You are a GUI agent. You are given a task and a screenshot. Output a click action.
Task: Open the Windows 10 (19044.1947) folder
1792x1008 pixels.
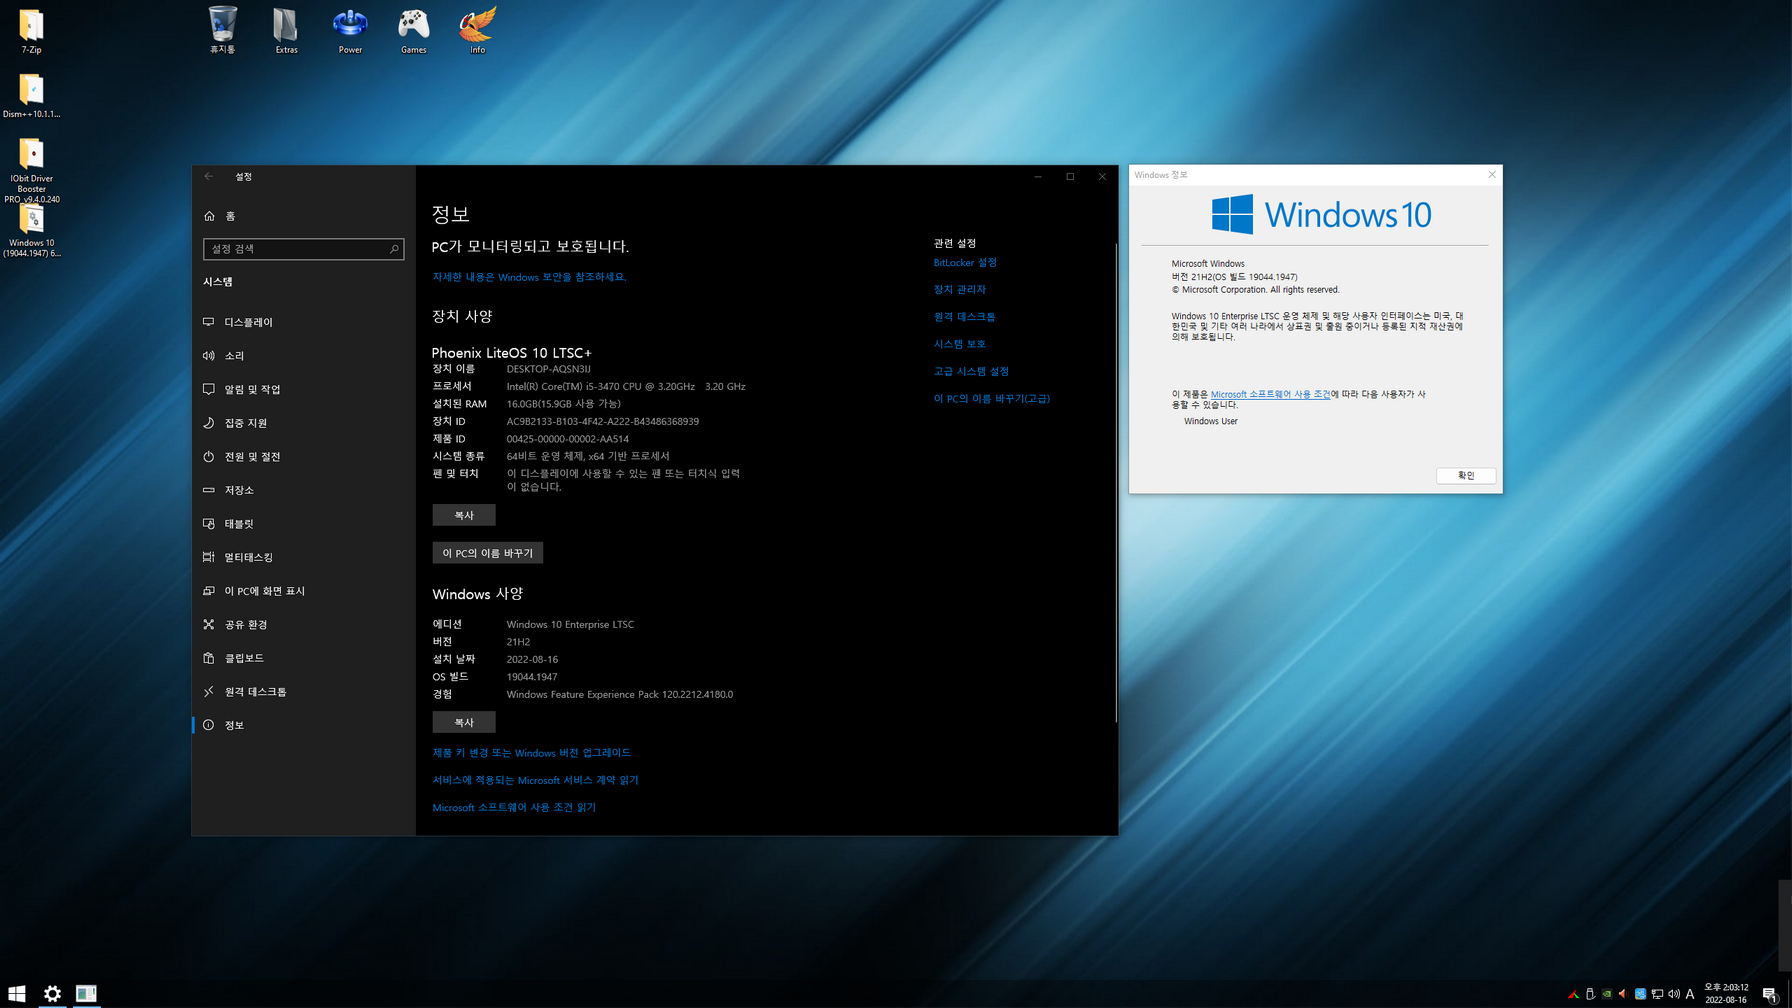coord(31,233)
